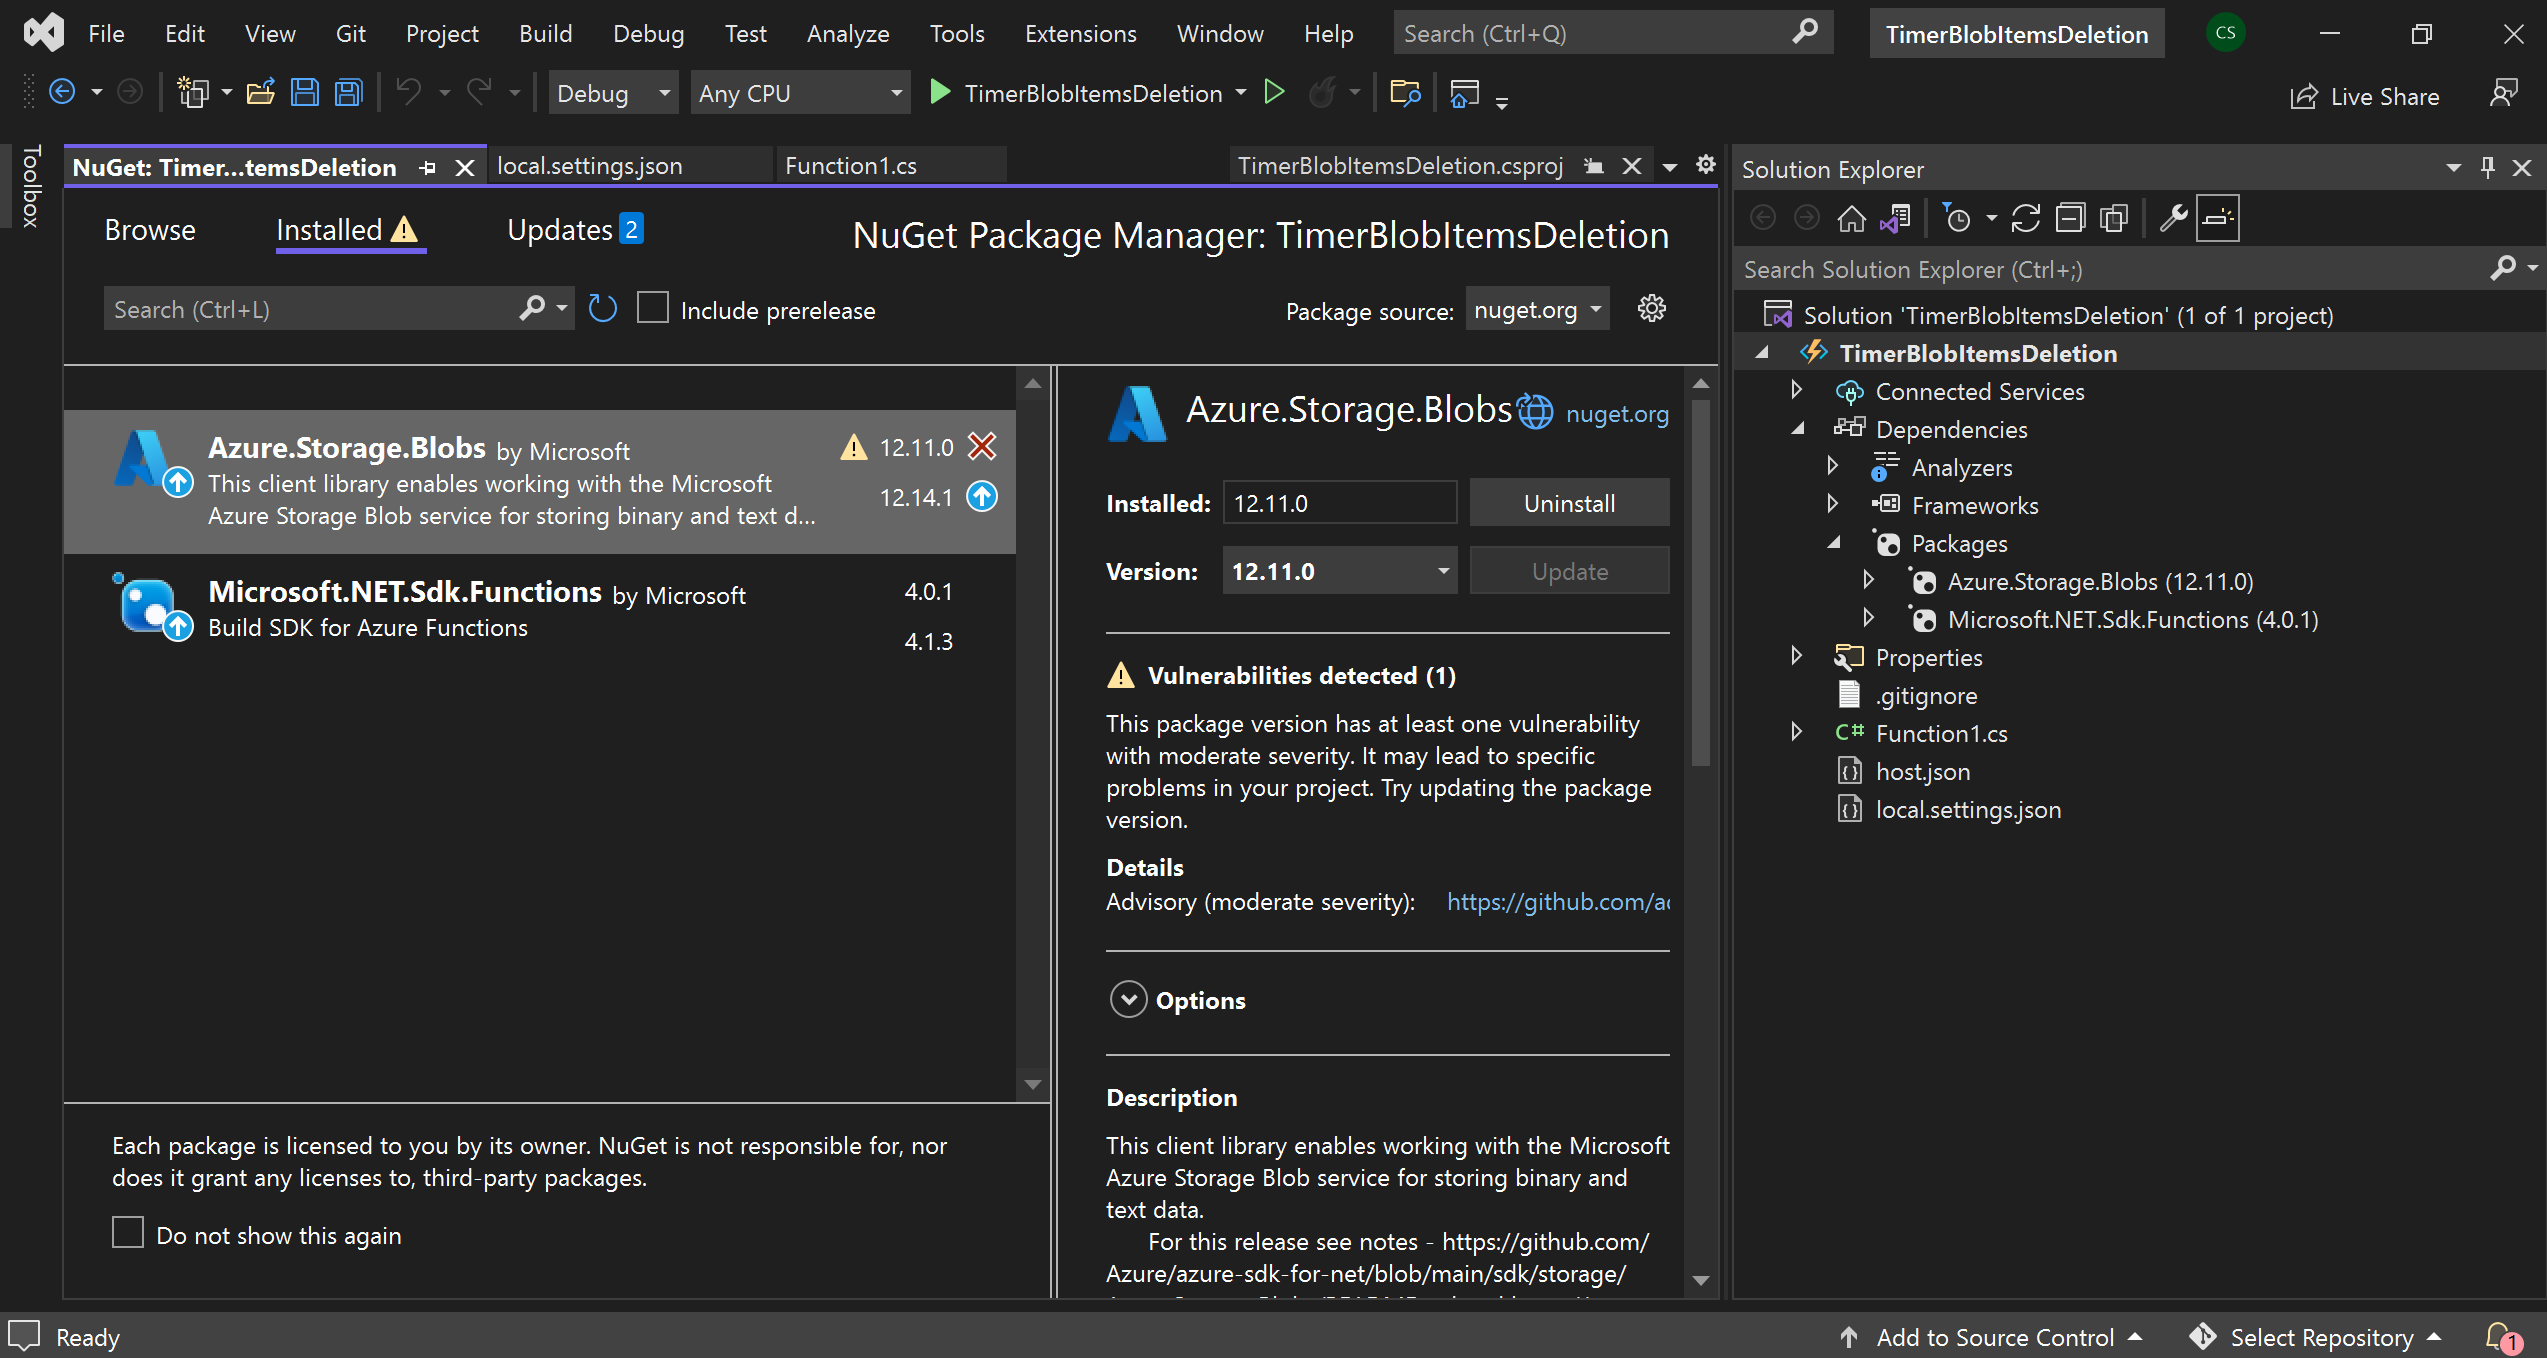Click the Open File folder icon
This screenshot has width=2547, height=1358.
(x=261, y=93)
